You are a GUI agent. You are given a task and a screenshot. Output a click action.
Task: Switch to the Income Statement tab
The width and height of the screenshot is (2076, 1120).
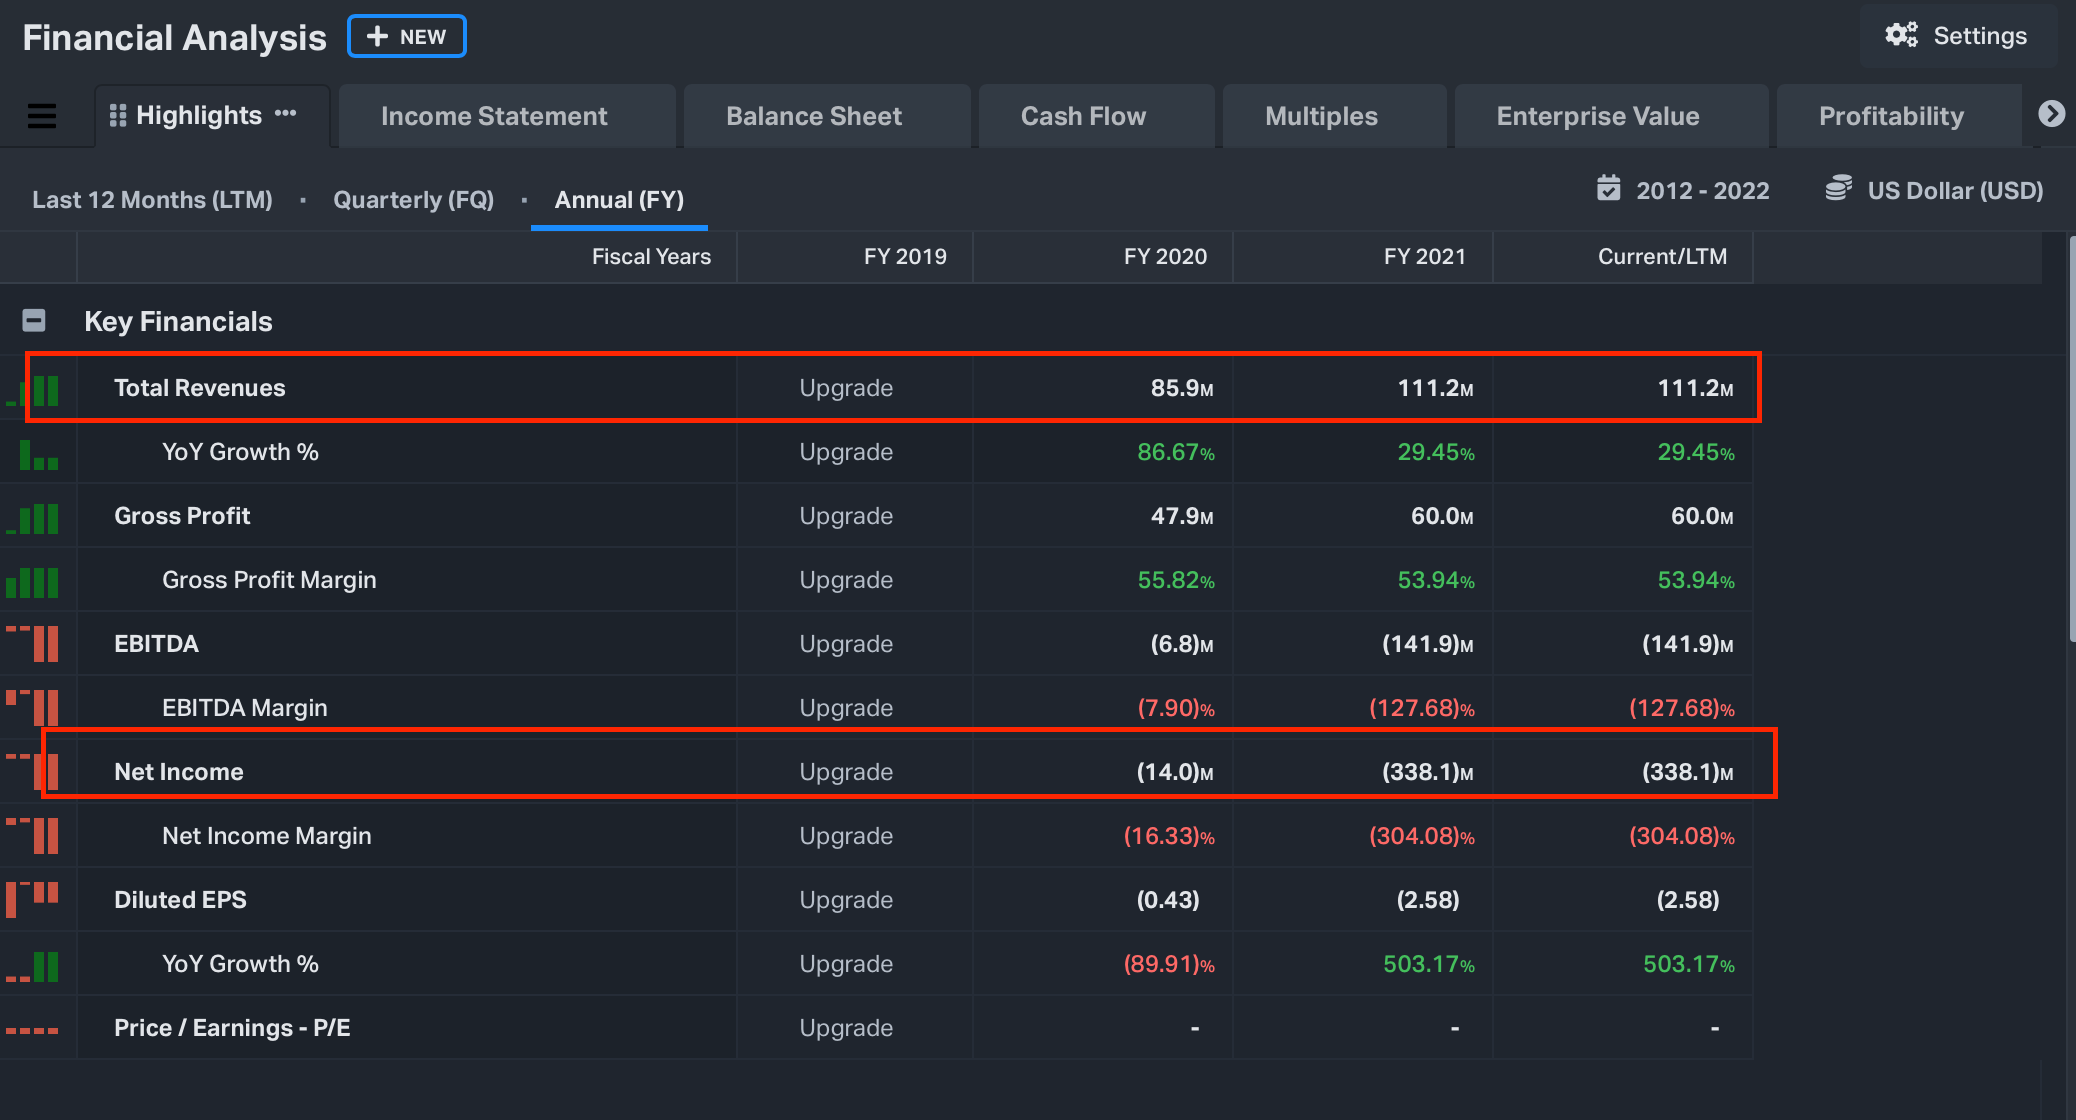coord(494,116)
